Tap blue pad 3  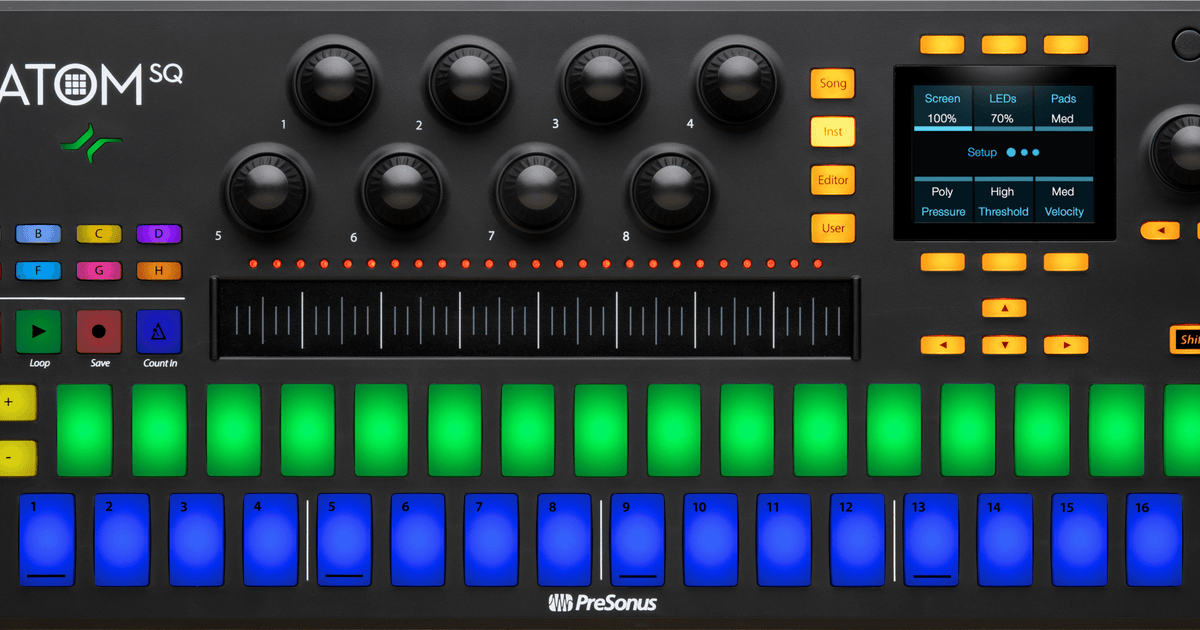(196, 539)
